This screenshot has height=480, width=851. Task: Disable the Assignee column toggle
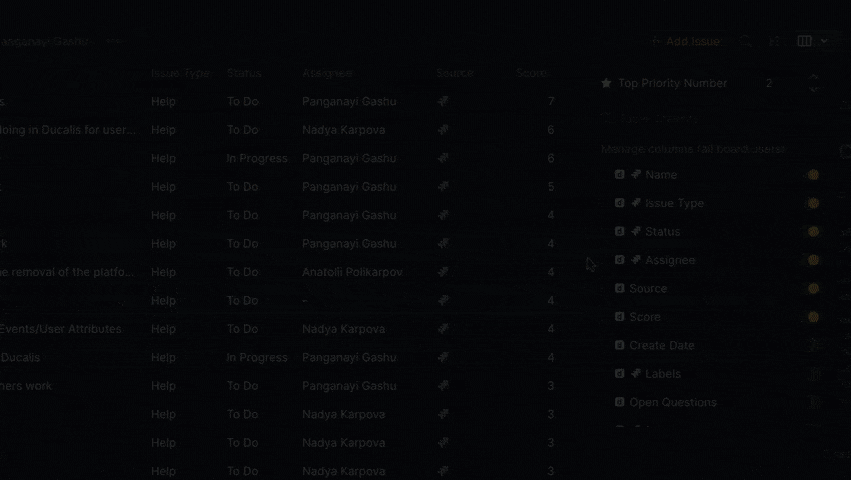(x=813, y=260)
